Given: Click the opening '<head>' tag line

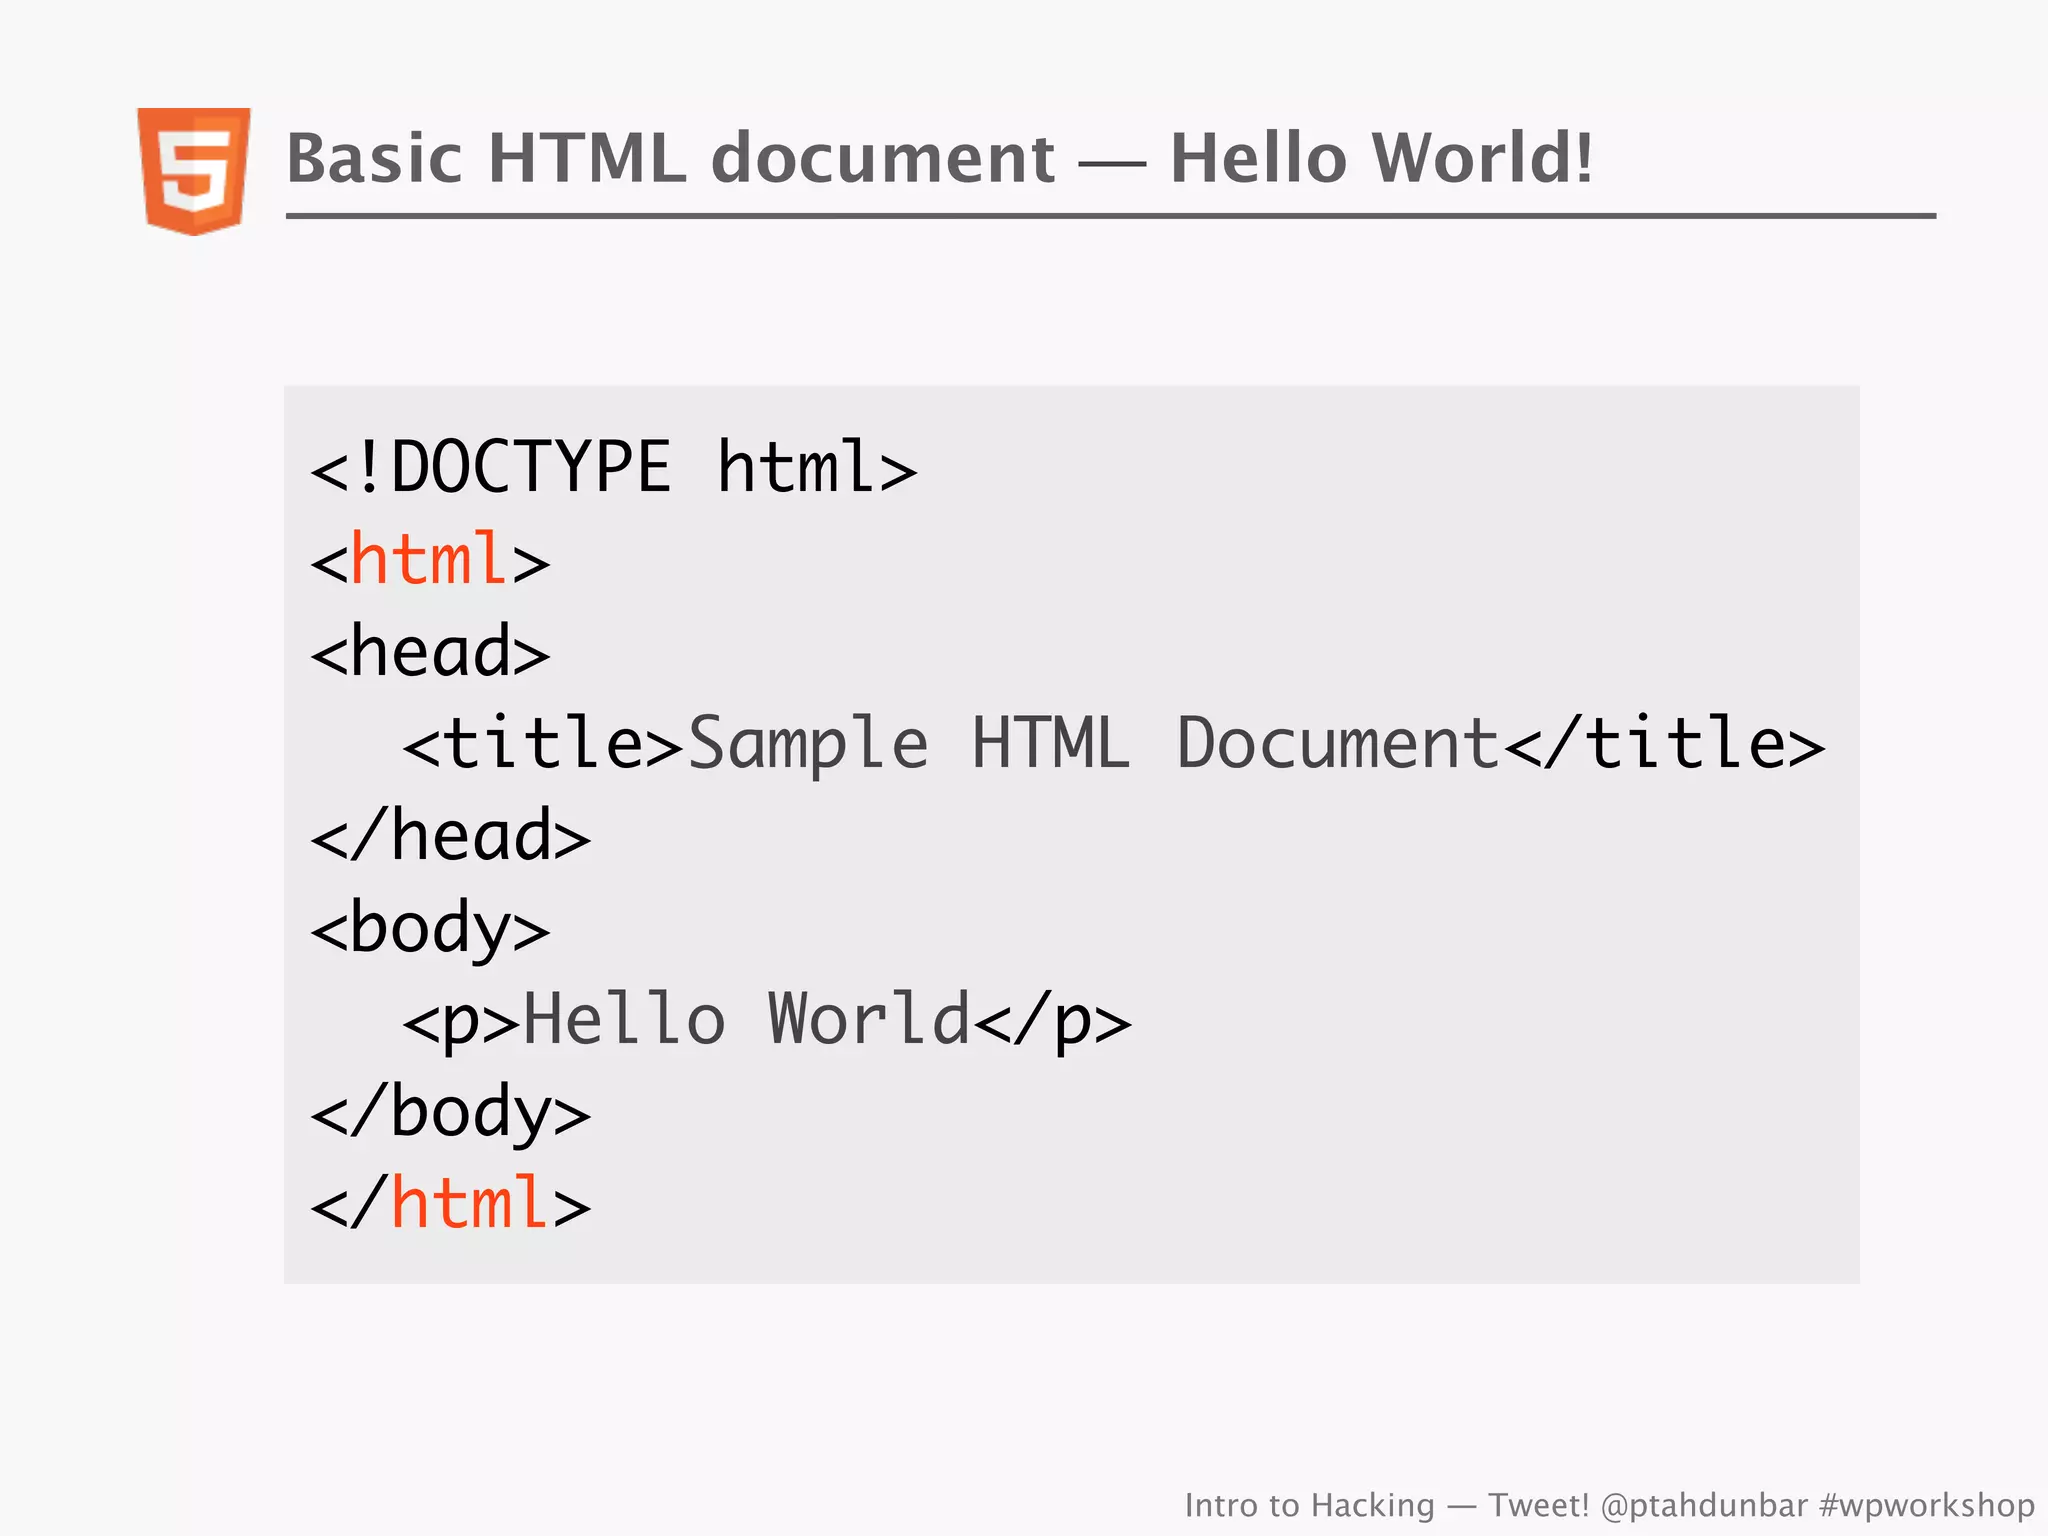Looking at the screenshot, I should click(430, 651).
